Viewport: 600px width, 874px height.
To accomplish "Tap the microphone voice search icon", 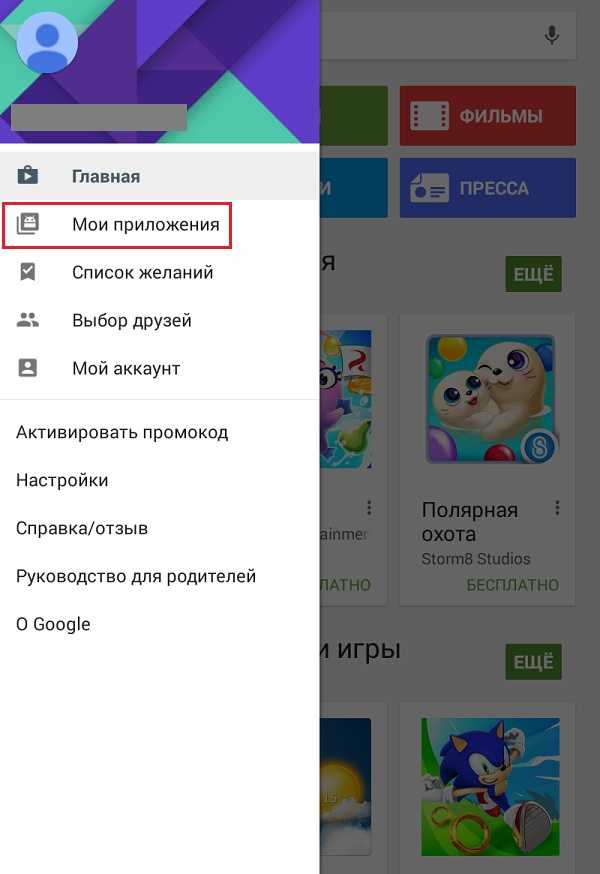I will pos(551,36).
